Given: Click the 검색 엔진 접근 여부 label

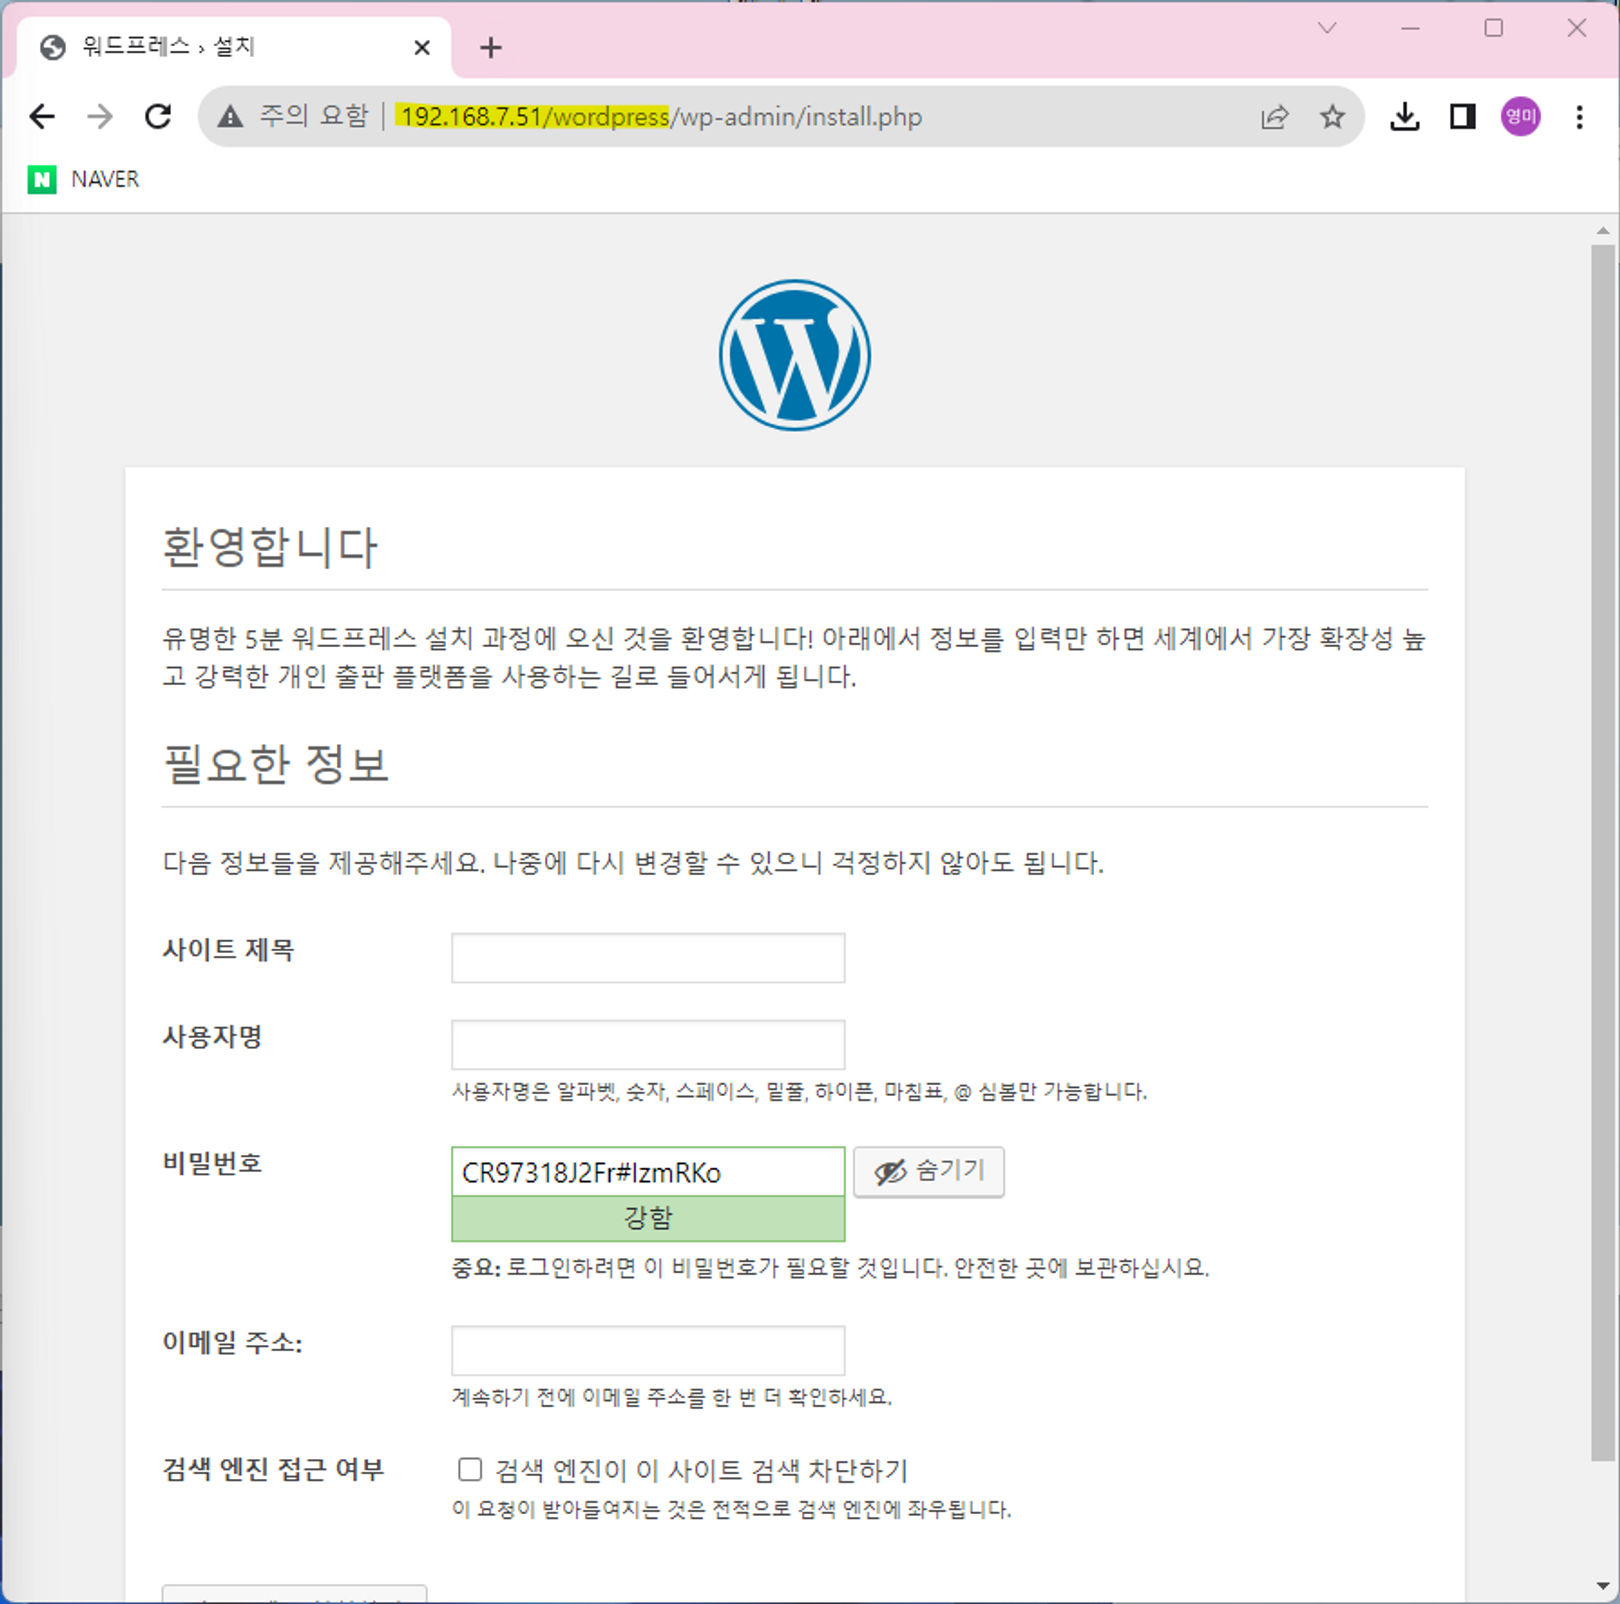Looking at the screenshot, I should (x=273, y=1470).
